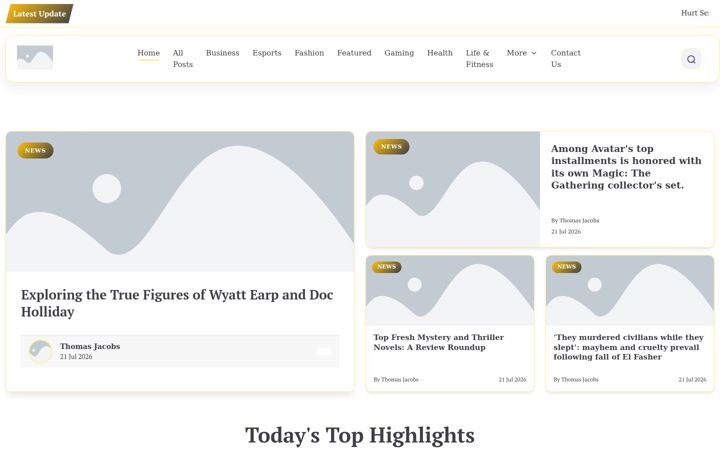
Task: Click NEWS tag on Wyatt Earp card
Action: [x=35, y=151]
